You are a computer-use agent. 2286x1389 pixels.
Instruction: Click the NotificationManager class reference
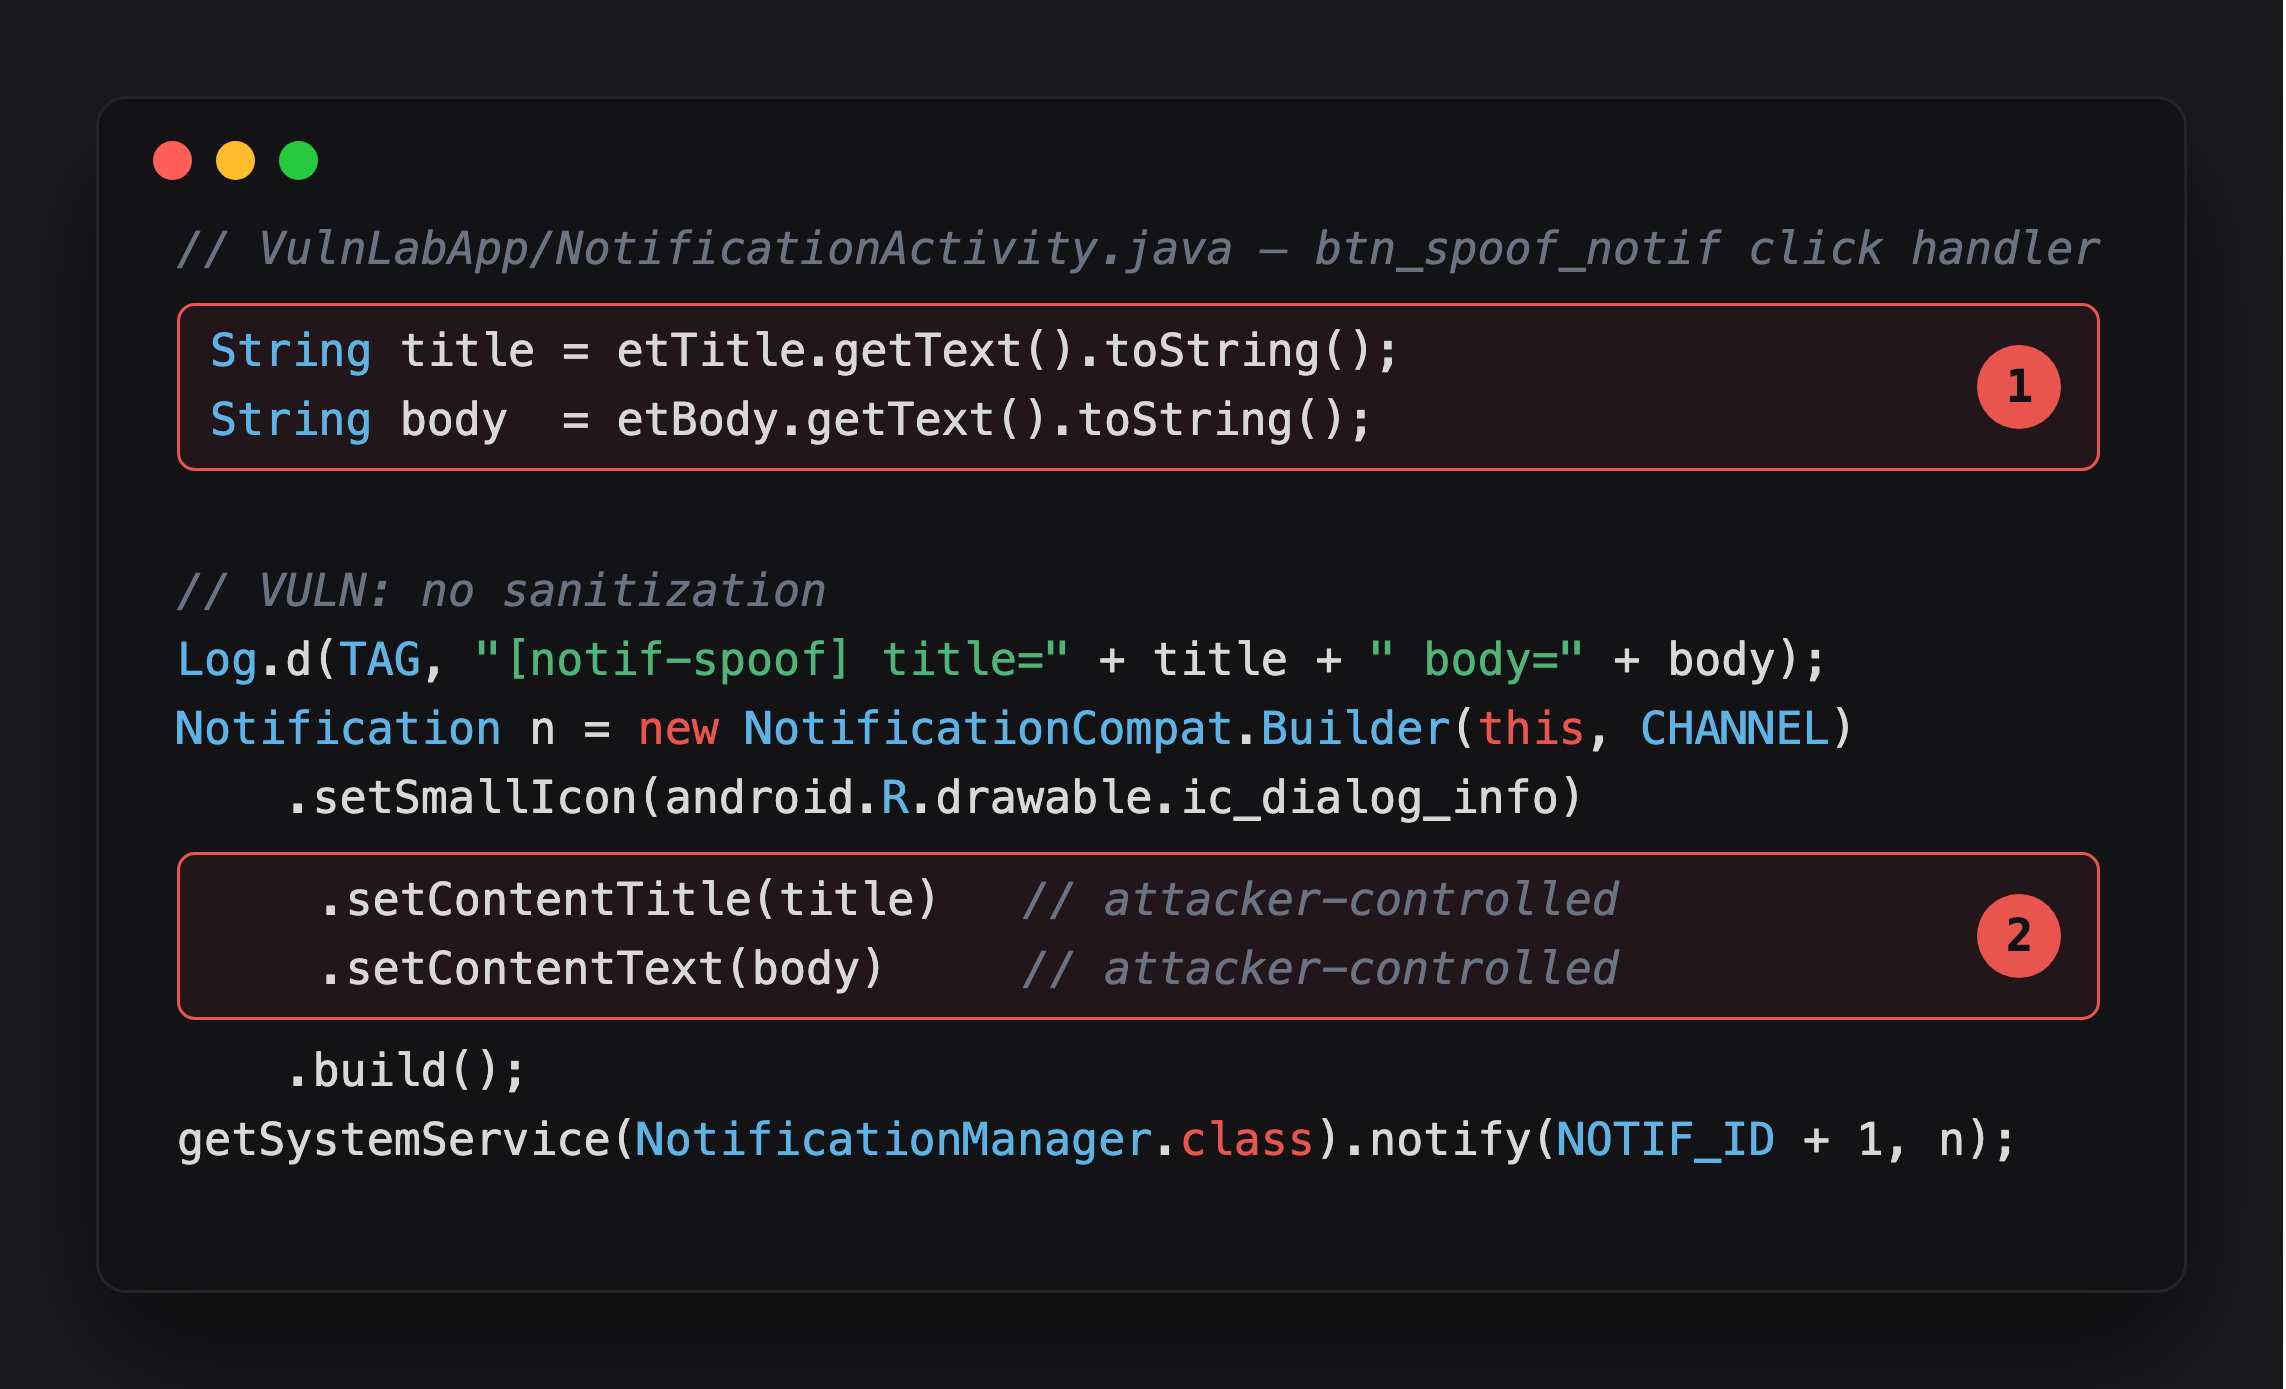893,1140
